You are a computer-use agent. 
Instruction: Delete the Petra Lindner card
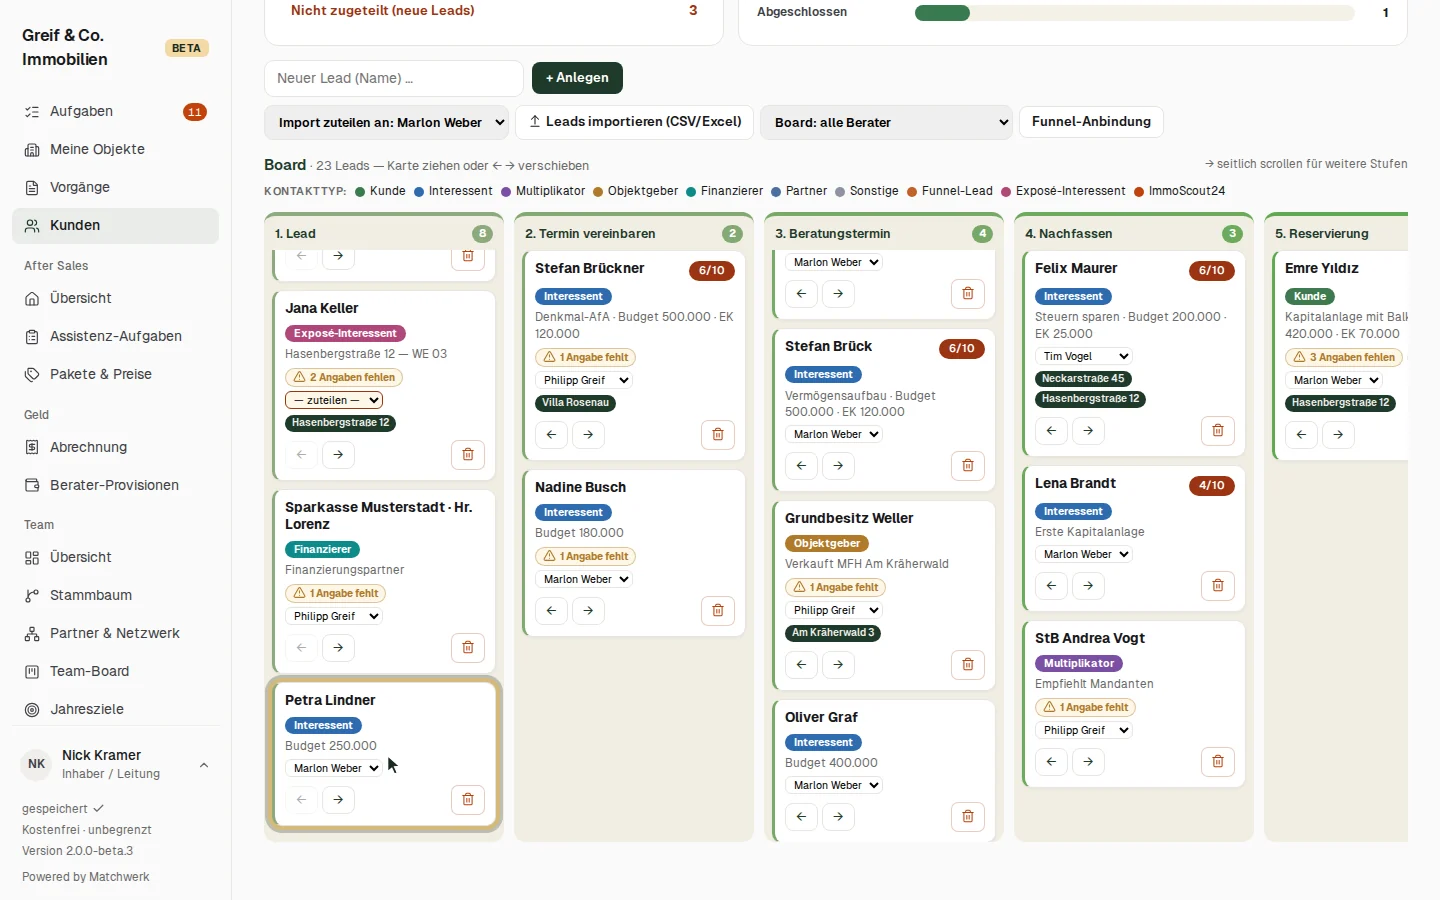click(x=468, y=799)
